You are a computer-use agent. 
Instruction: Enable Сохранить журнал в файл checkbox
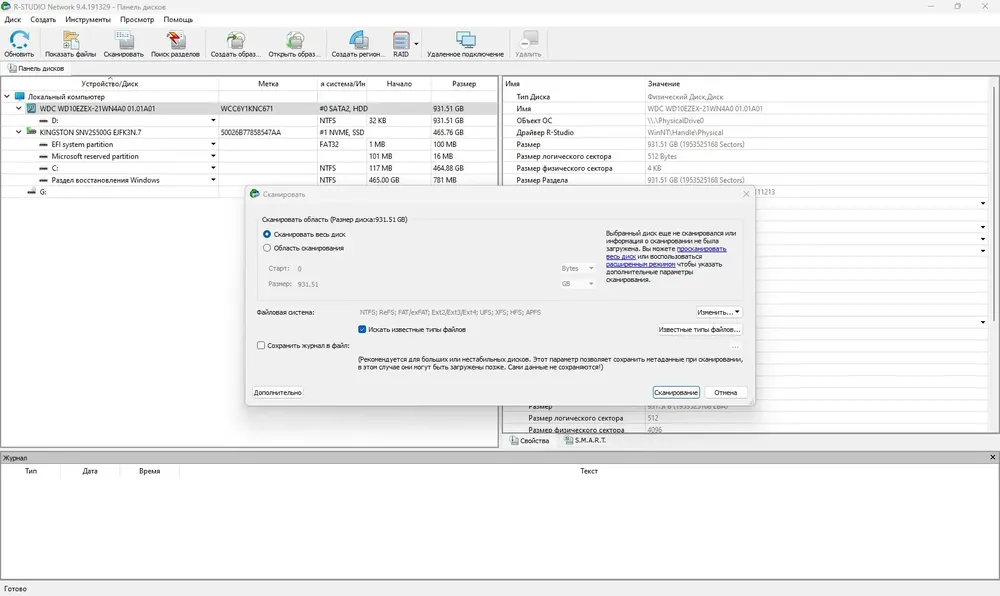tap(261, 345)
